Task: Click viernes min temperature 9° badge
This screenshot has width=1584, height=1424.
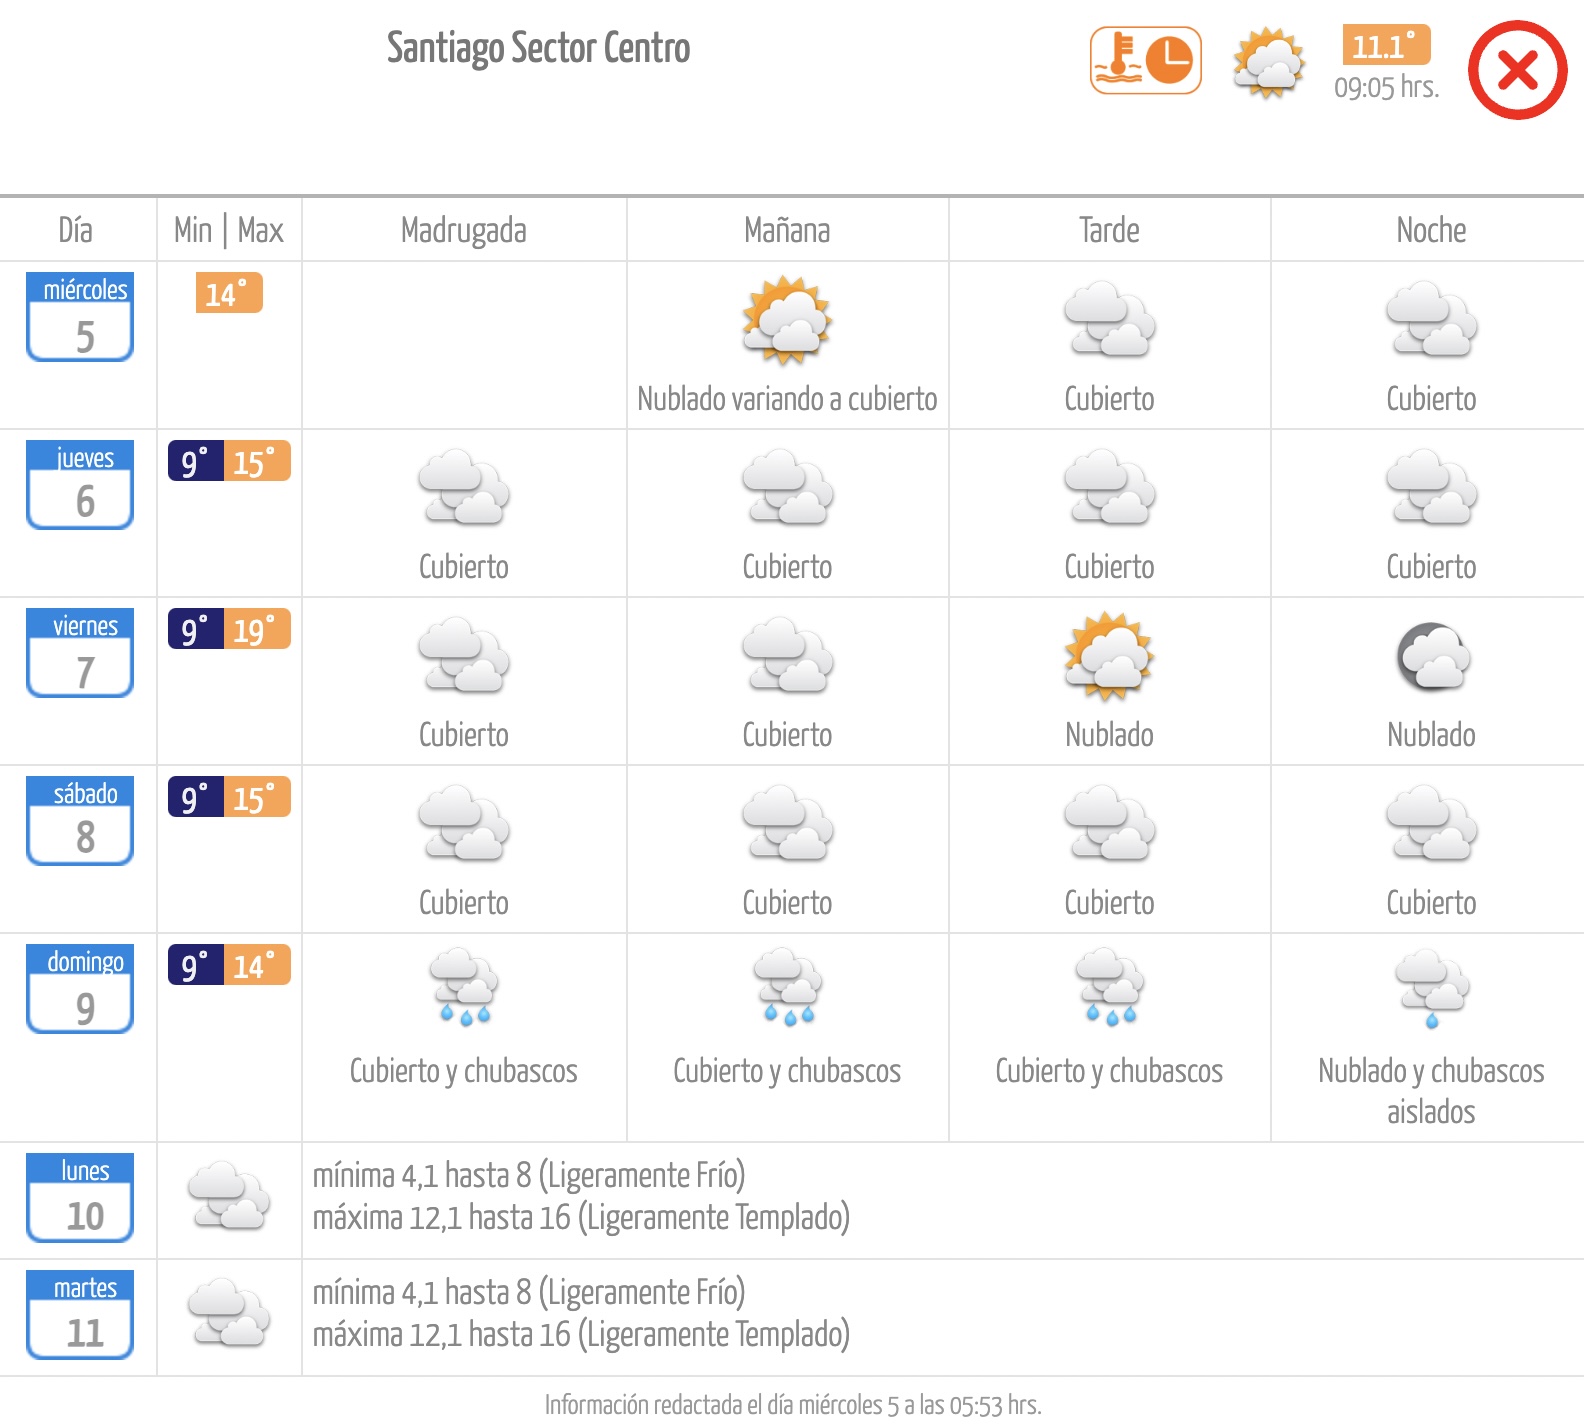Action: 195,629
